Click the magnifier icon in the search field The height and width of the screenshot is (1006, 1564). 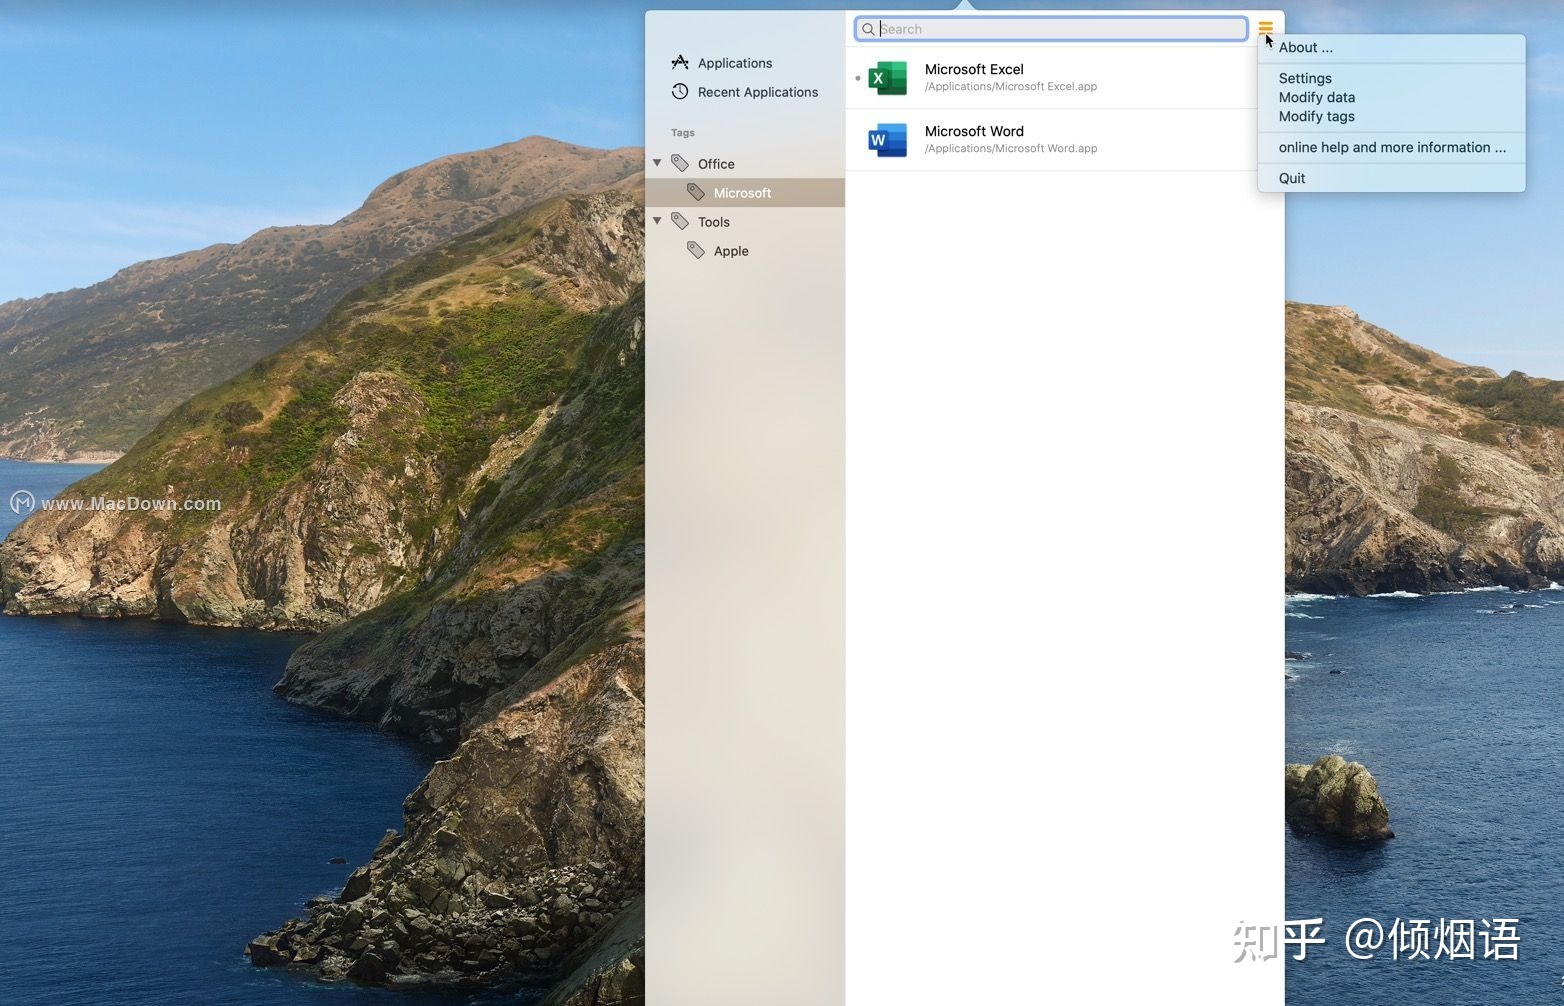click(868, 29)
